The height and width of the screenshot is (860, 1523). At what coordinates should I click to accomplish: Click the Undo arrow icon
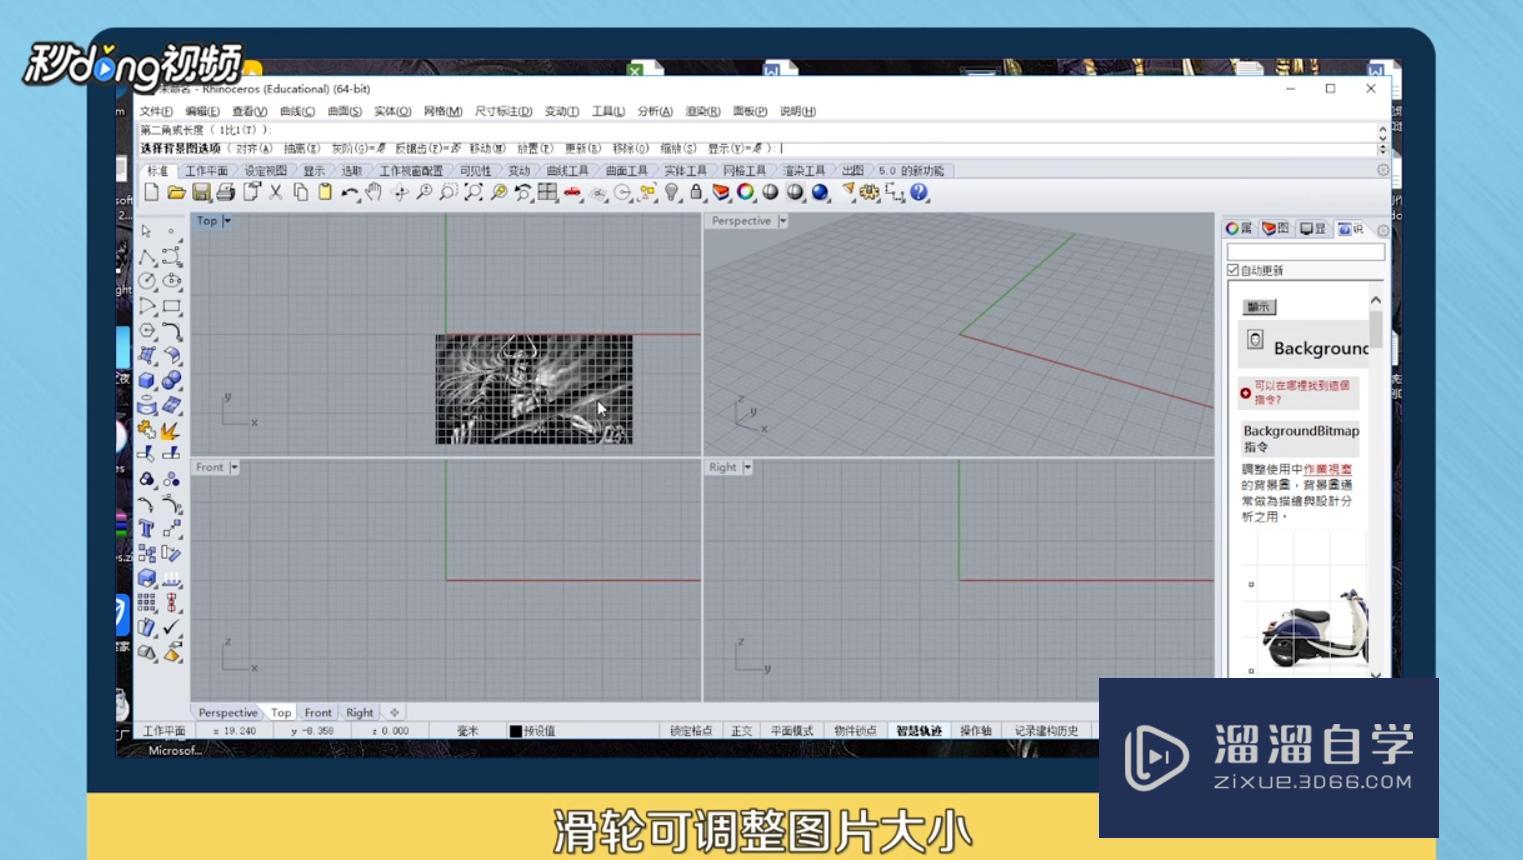tap(349, 192)
